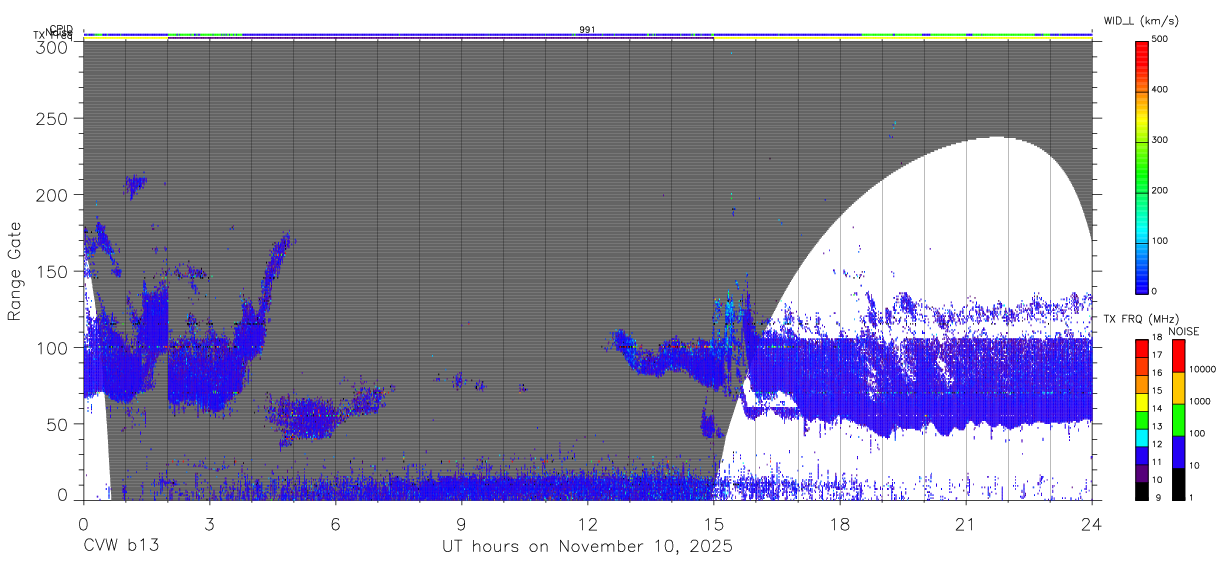Viewport: 1228px width, 567px height.
Task: Pick red top of width color bar
Action: (1142, 50)
